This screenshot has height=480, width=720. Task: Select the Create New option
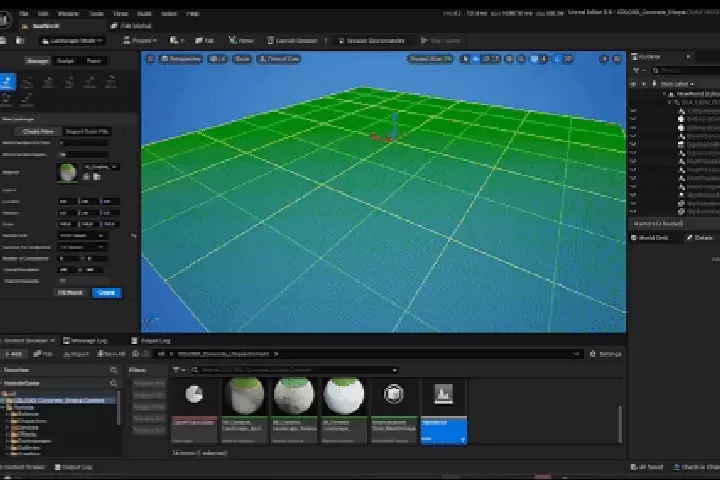click(38, 131)
